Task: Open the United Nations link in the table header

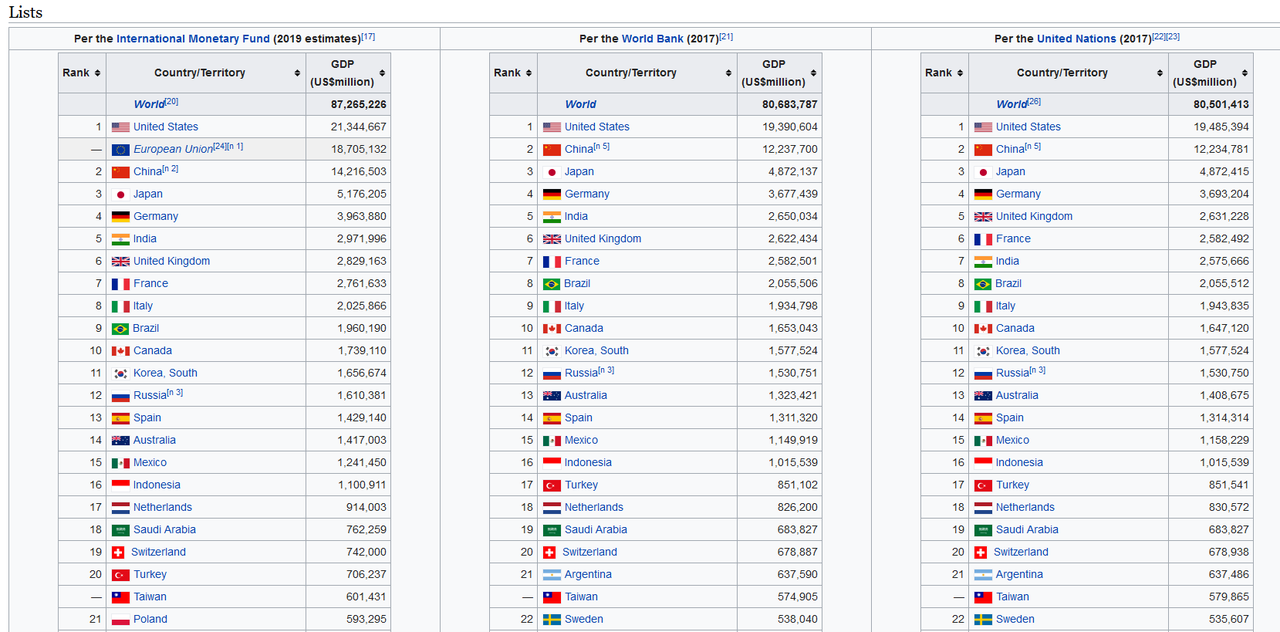Action: tap(1076, 39)
